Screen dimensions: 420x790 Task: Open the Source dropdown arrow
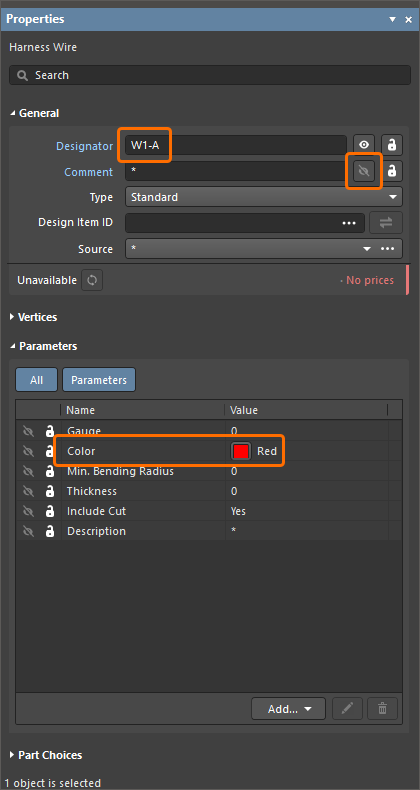(367, 249)
